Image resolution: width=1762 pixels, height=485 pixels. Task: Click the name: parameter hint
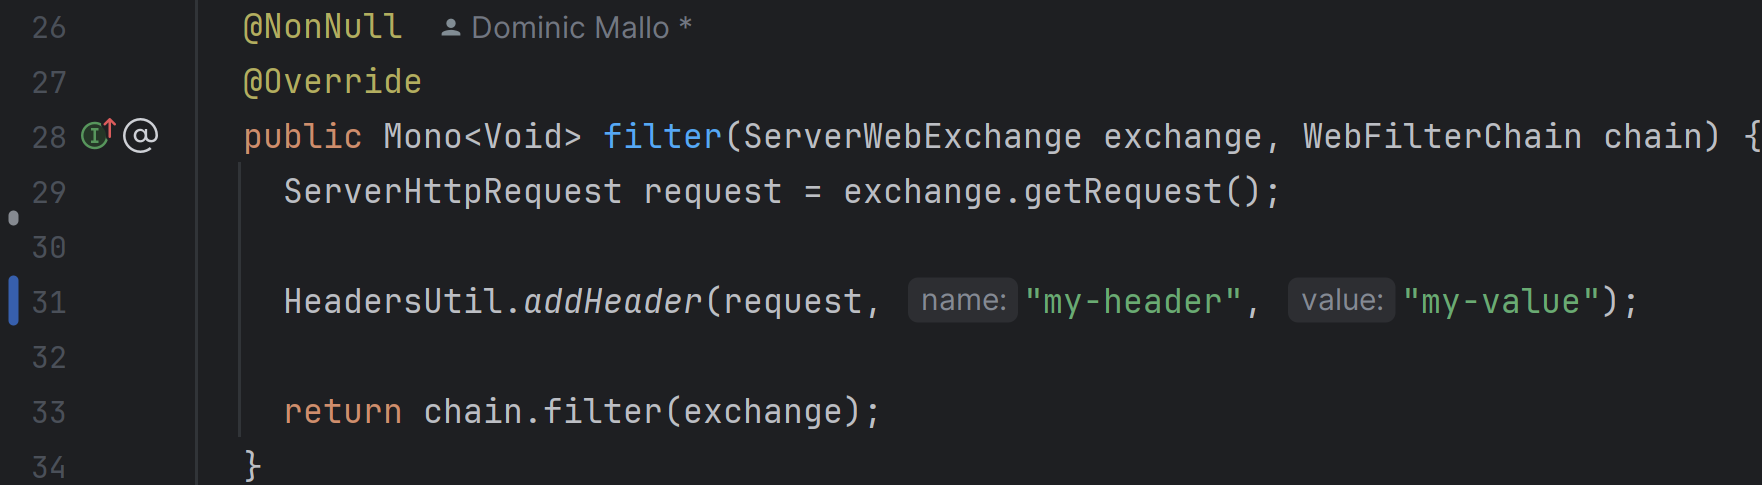click(x=962, y=300)
